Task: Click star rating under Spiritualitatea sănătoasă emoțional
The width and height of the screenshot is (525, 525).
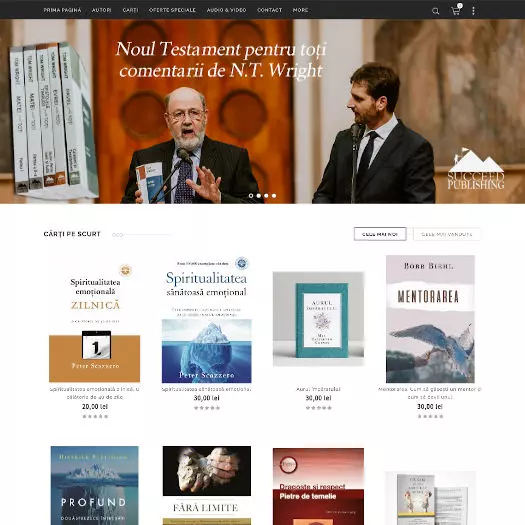Action: coord(207,407)
